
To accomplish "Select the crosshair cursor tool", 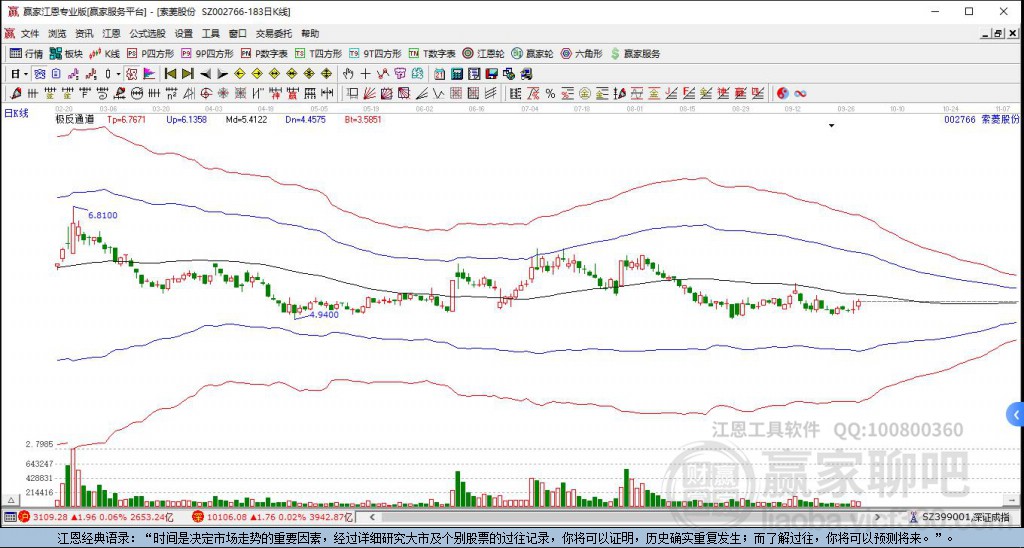I will [365, 74].
